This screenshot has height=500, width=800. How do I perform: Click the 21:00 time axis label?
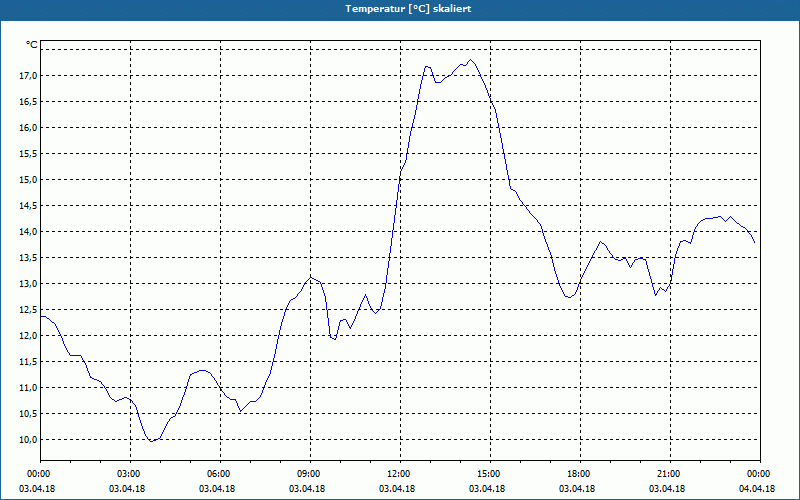coord(670,474)
